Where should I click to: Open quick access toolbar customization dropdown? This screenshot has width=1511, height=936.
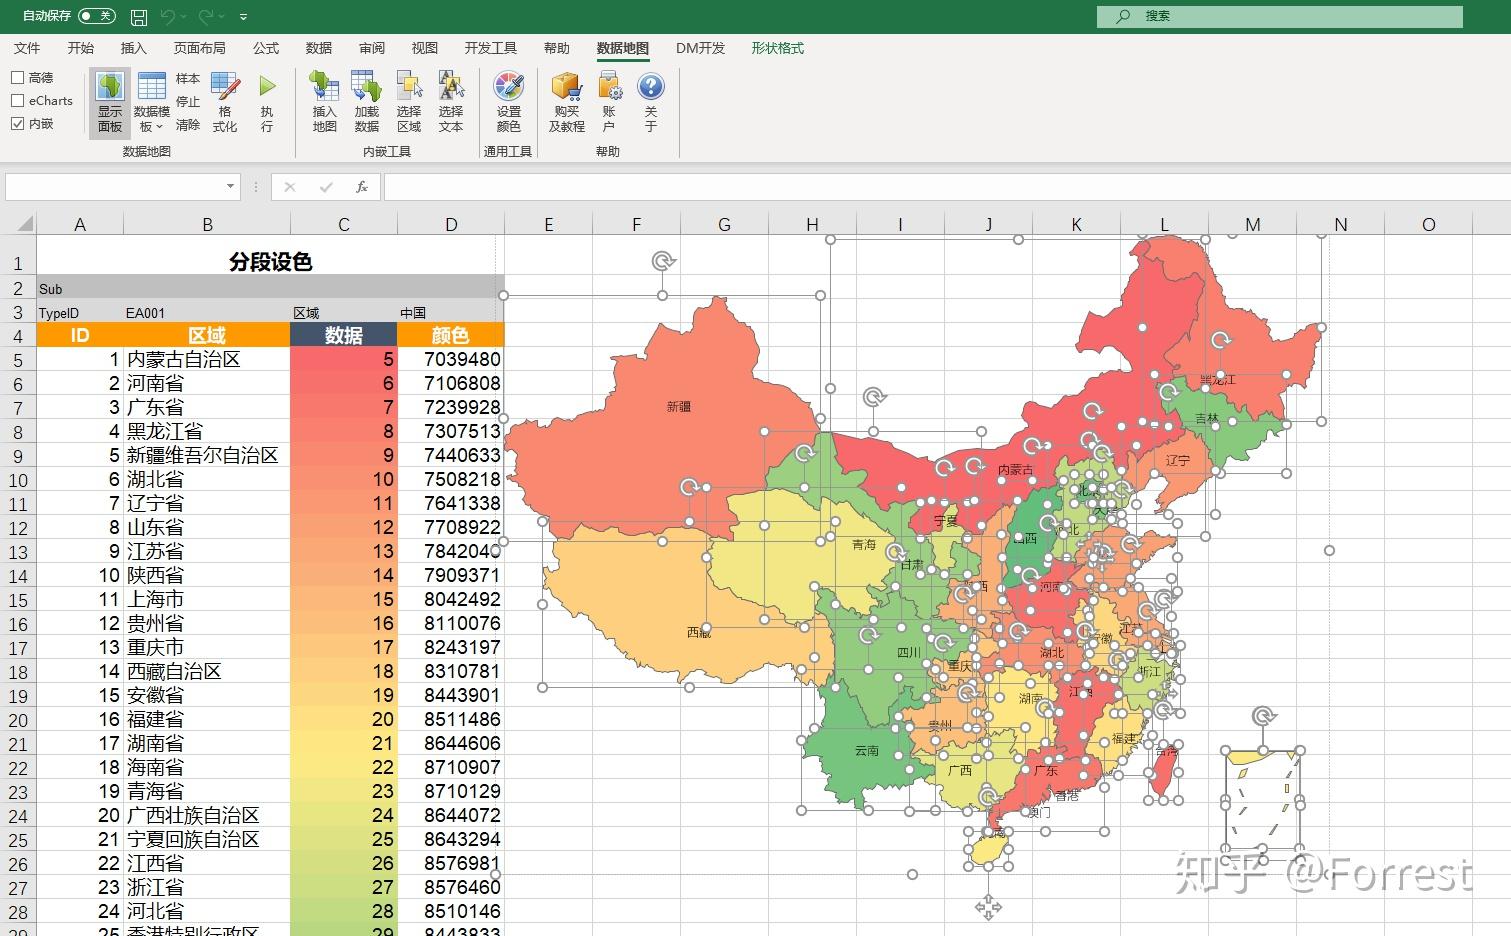[243, 16]
